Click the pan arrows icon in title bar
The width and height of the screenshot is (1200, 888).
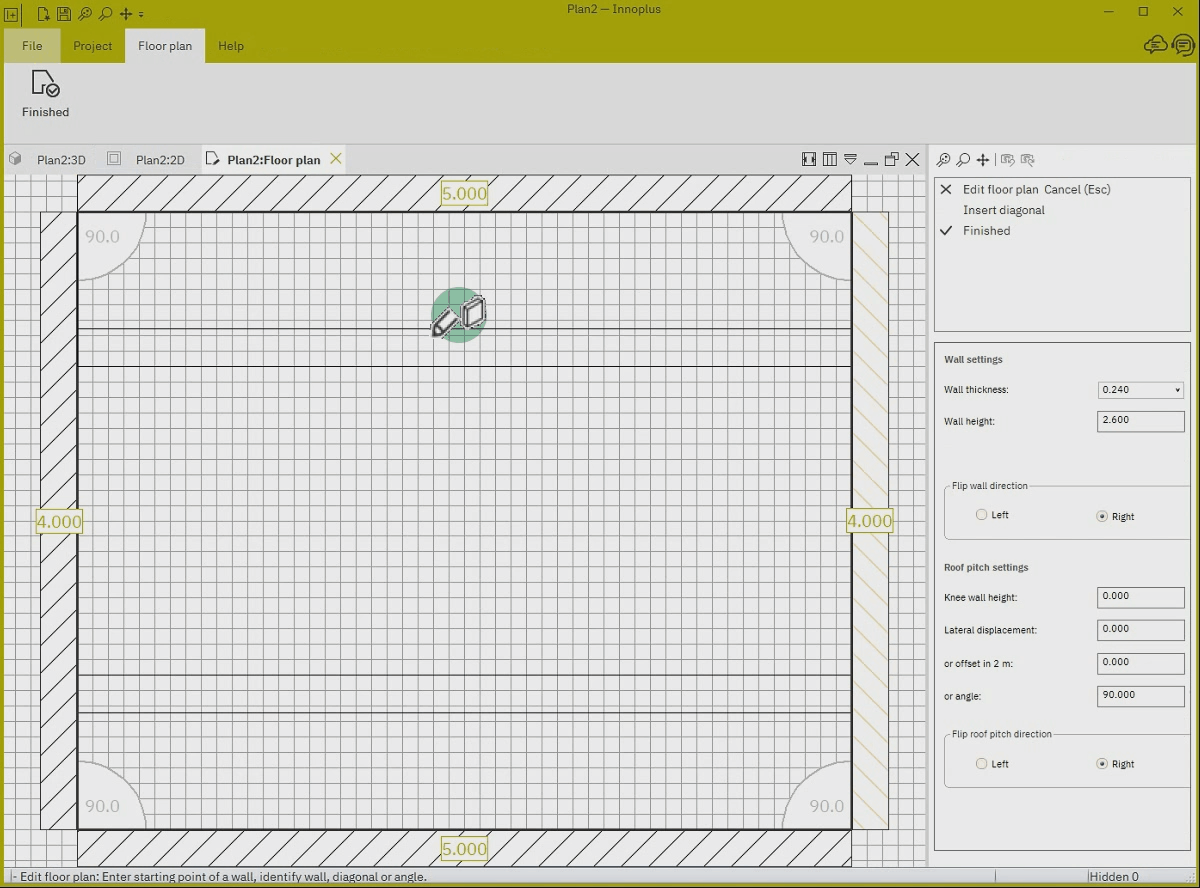click(126, 14)
